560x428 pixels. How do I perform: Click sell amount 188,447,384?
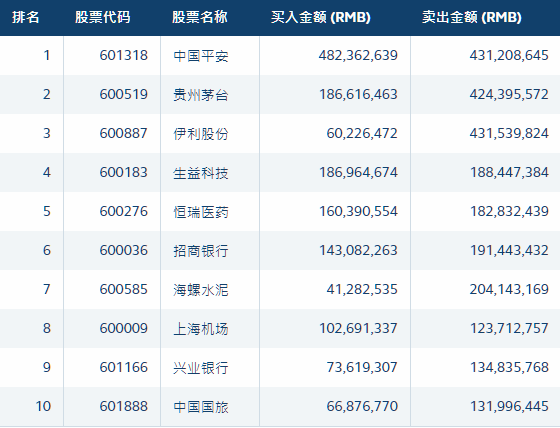pos(509,172)
